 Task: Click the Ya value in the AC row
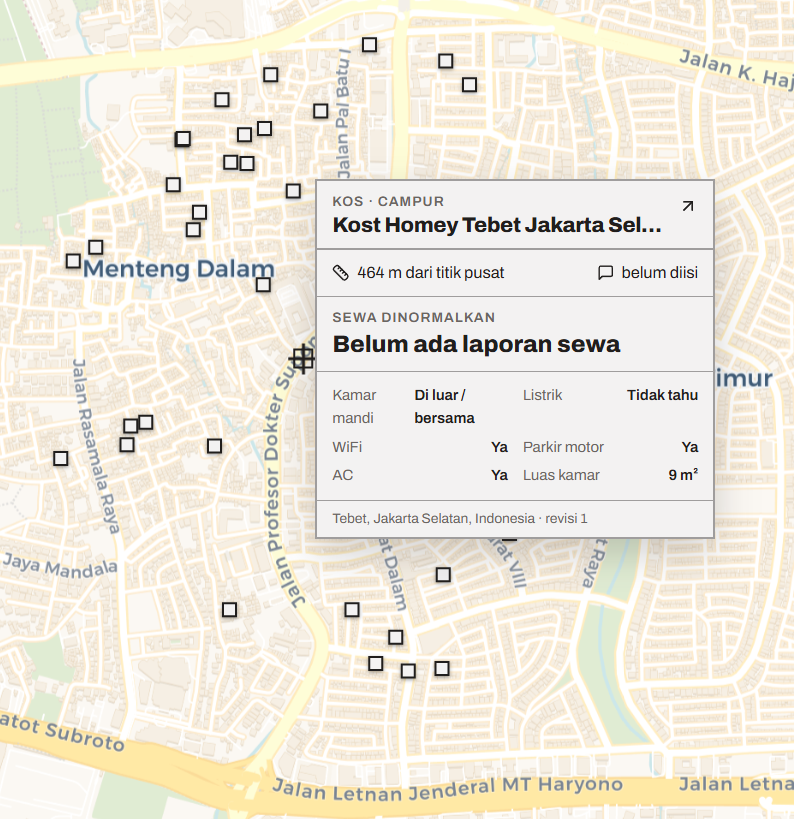[x=499, y=475]
